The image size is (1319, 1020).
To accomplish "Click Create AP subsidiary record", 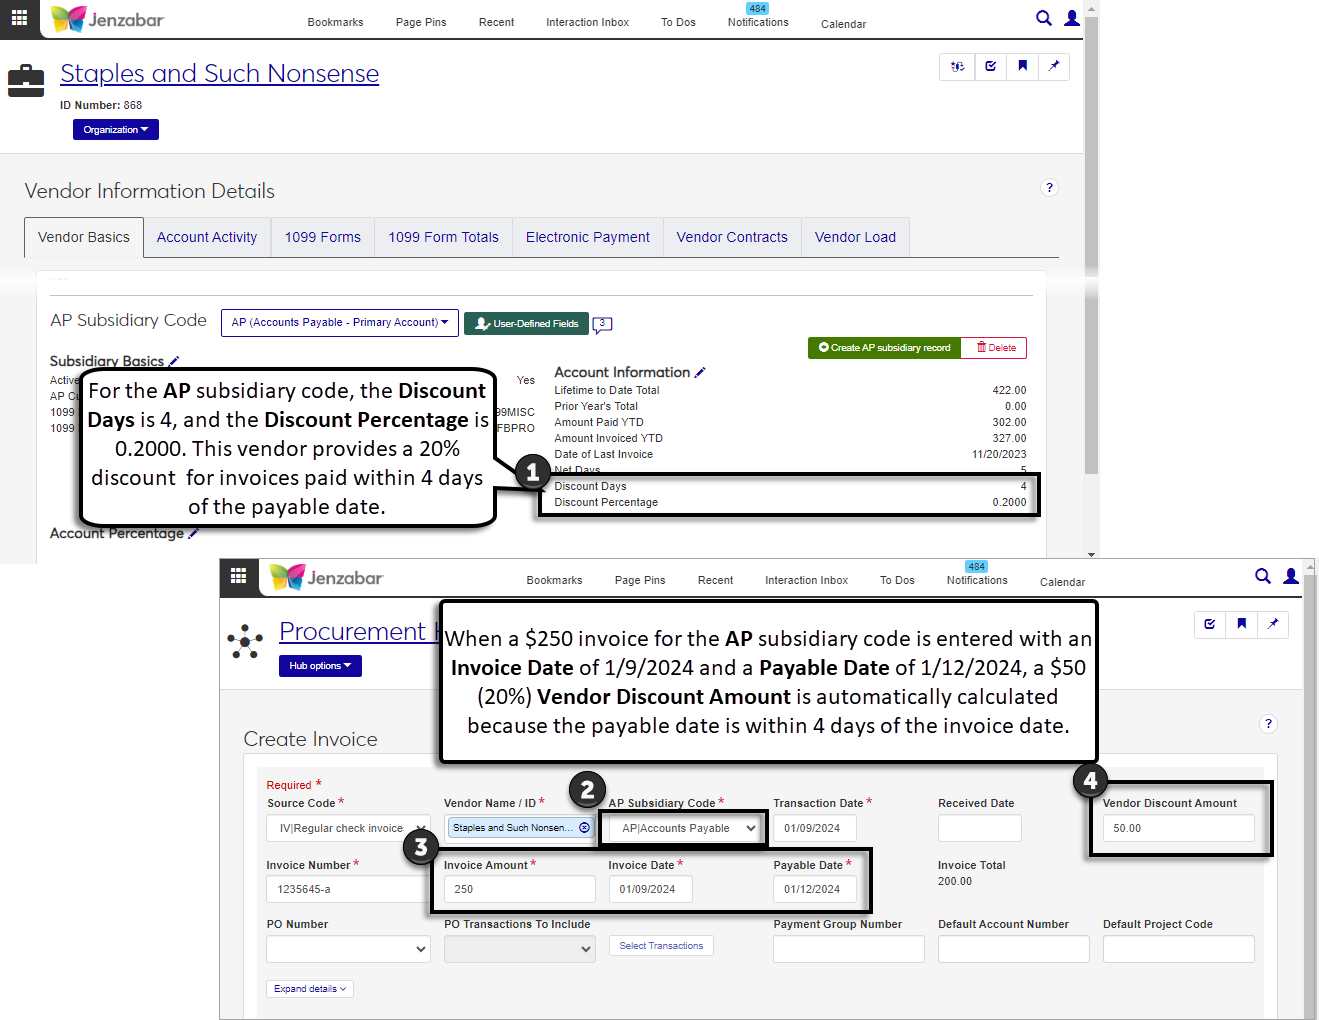I will [x=885, y=348].
